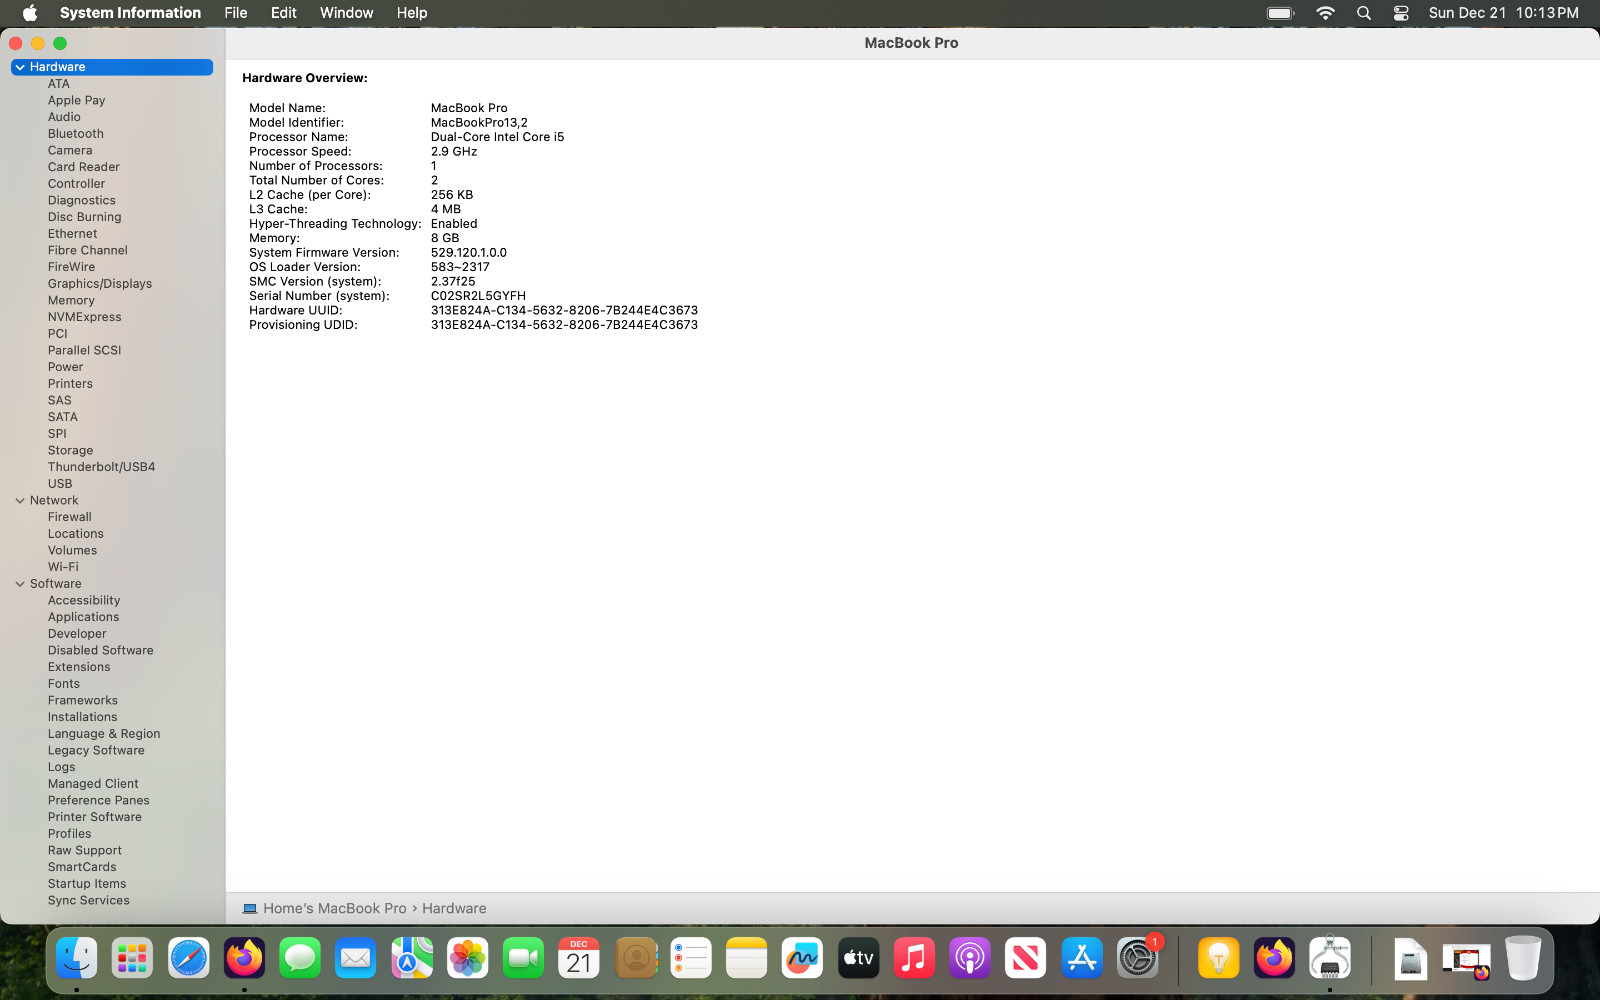Click the date and time in menu bar
This screenshot has width=1600, height=1000.
[1503, 13]
